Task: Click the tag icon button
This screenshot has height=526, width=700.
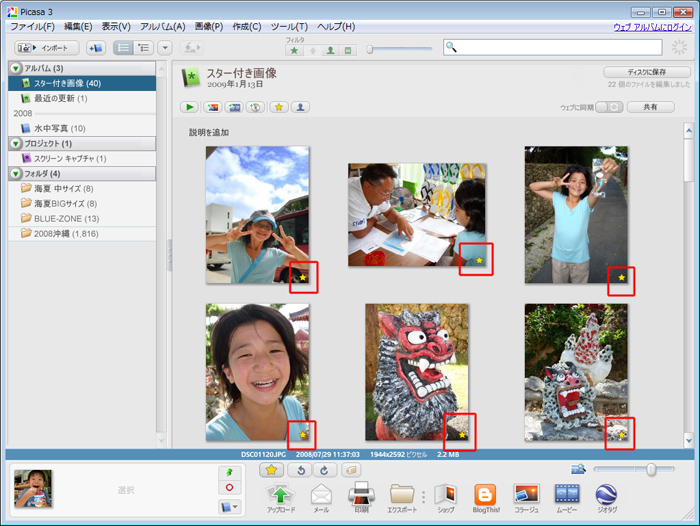Action: [351, 470]
